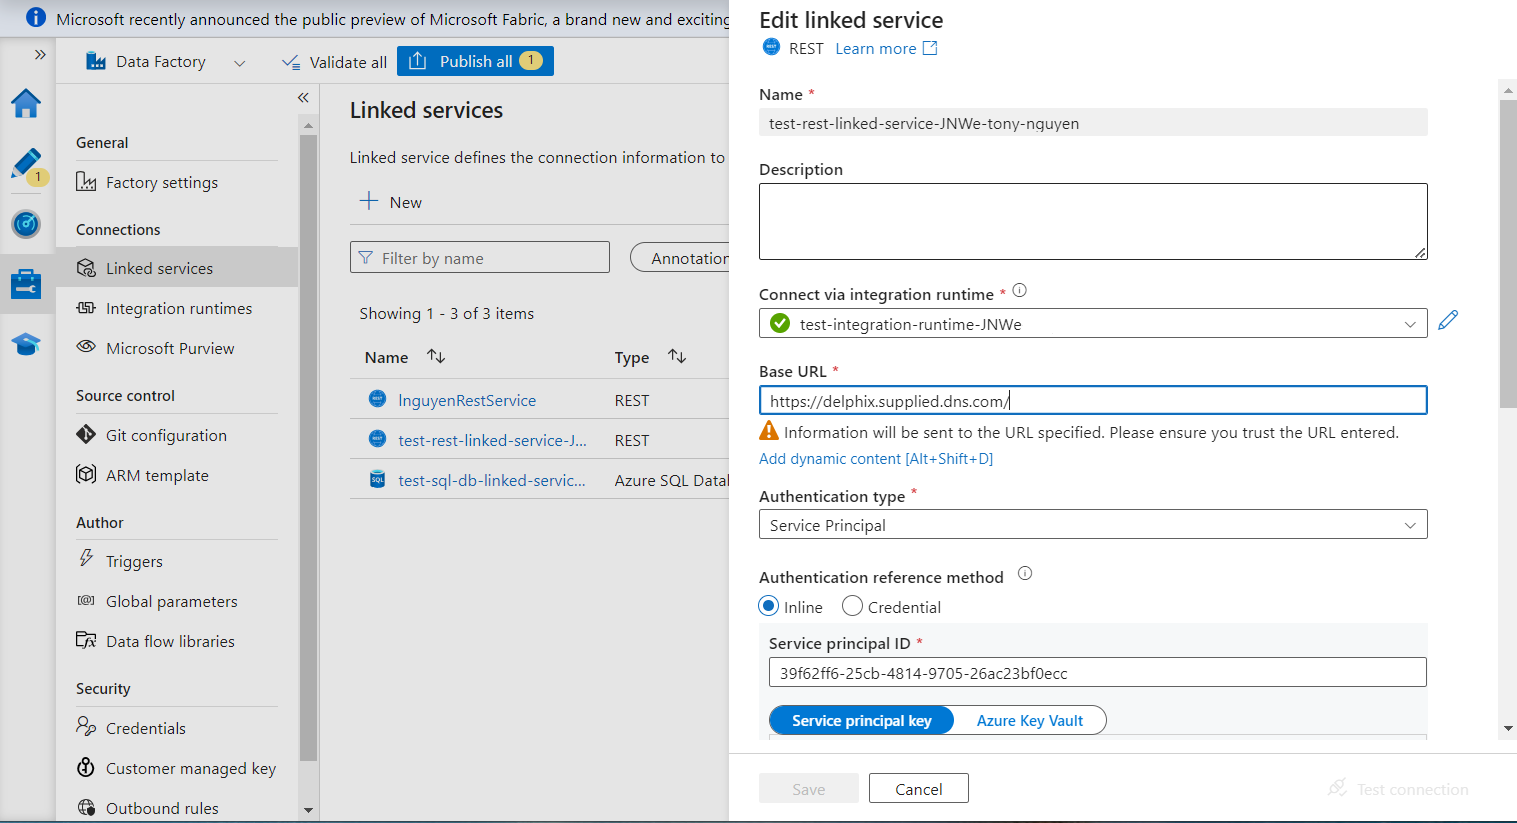This screenshot has width=1517, height=823.
Task: Click info icon beside Authentication reference method
Action: [1024, 574]
